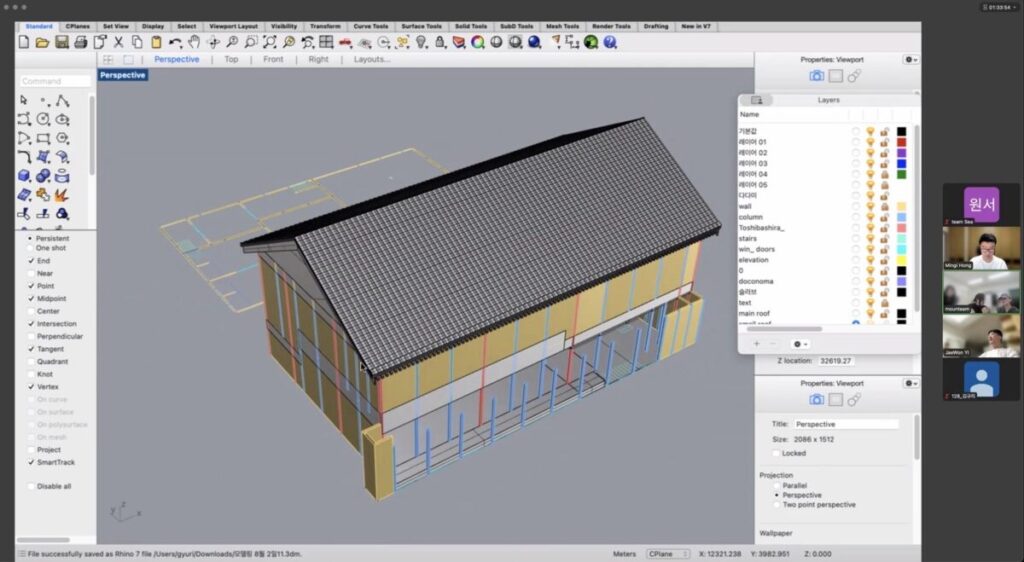The width and height of the screenshot is (1024, 562).
Task: Switch to the Top viewport tab
Action: click(231, 59)
